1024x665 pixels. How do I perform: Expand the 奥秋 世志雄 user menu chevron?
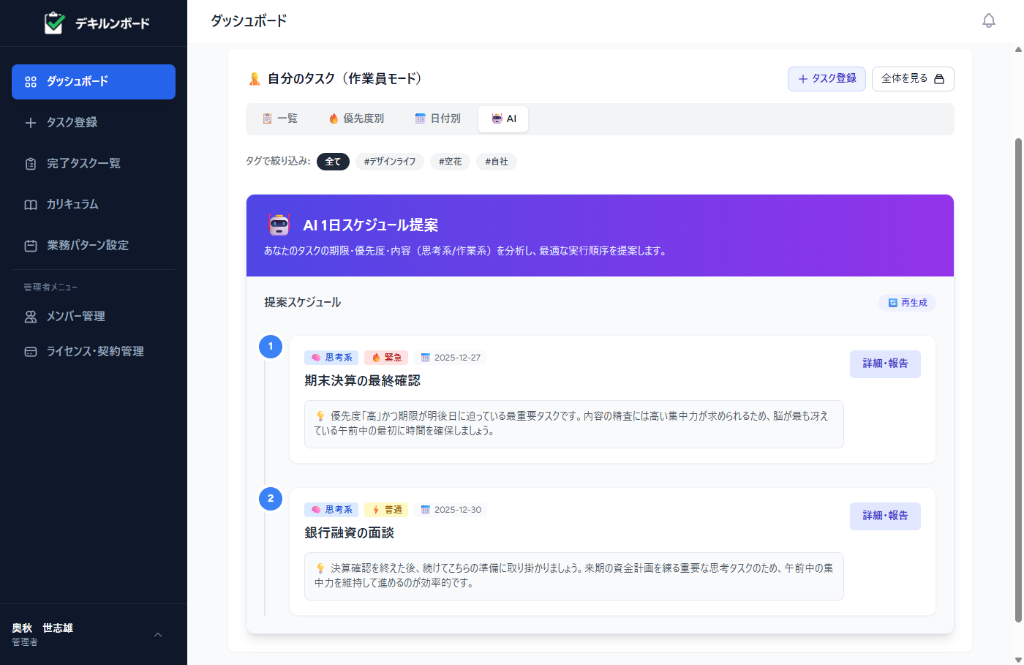tap(156, 634)
